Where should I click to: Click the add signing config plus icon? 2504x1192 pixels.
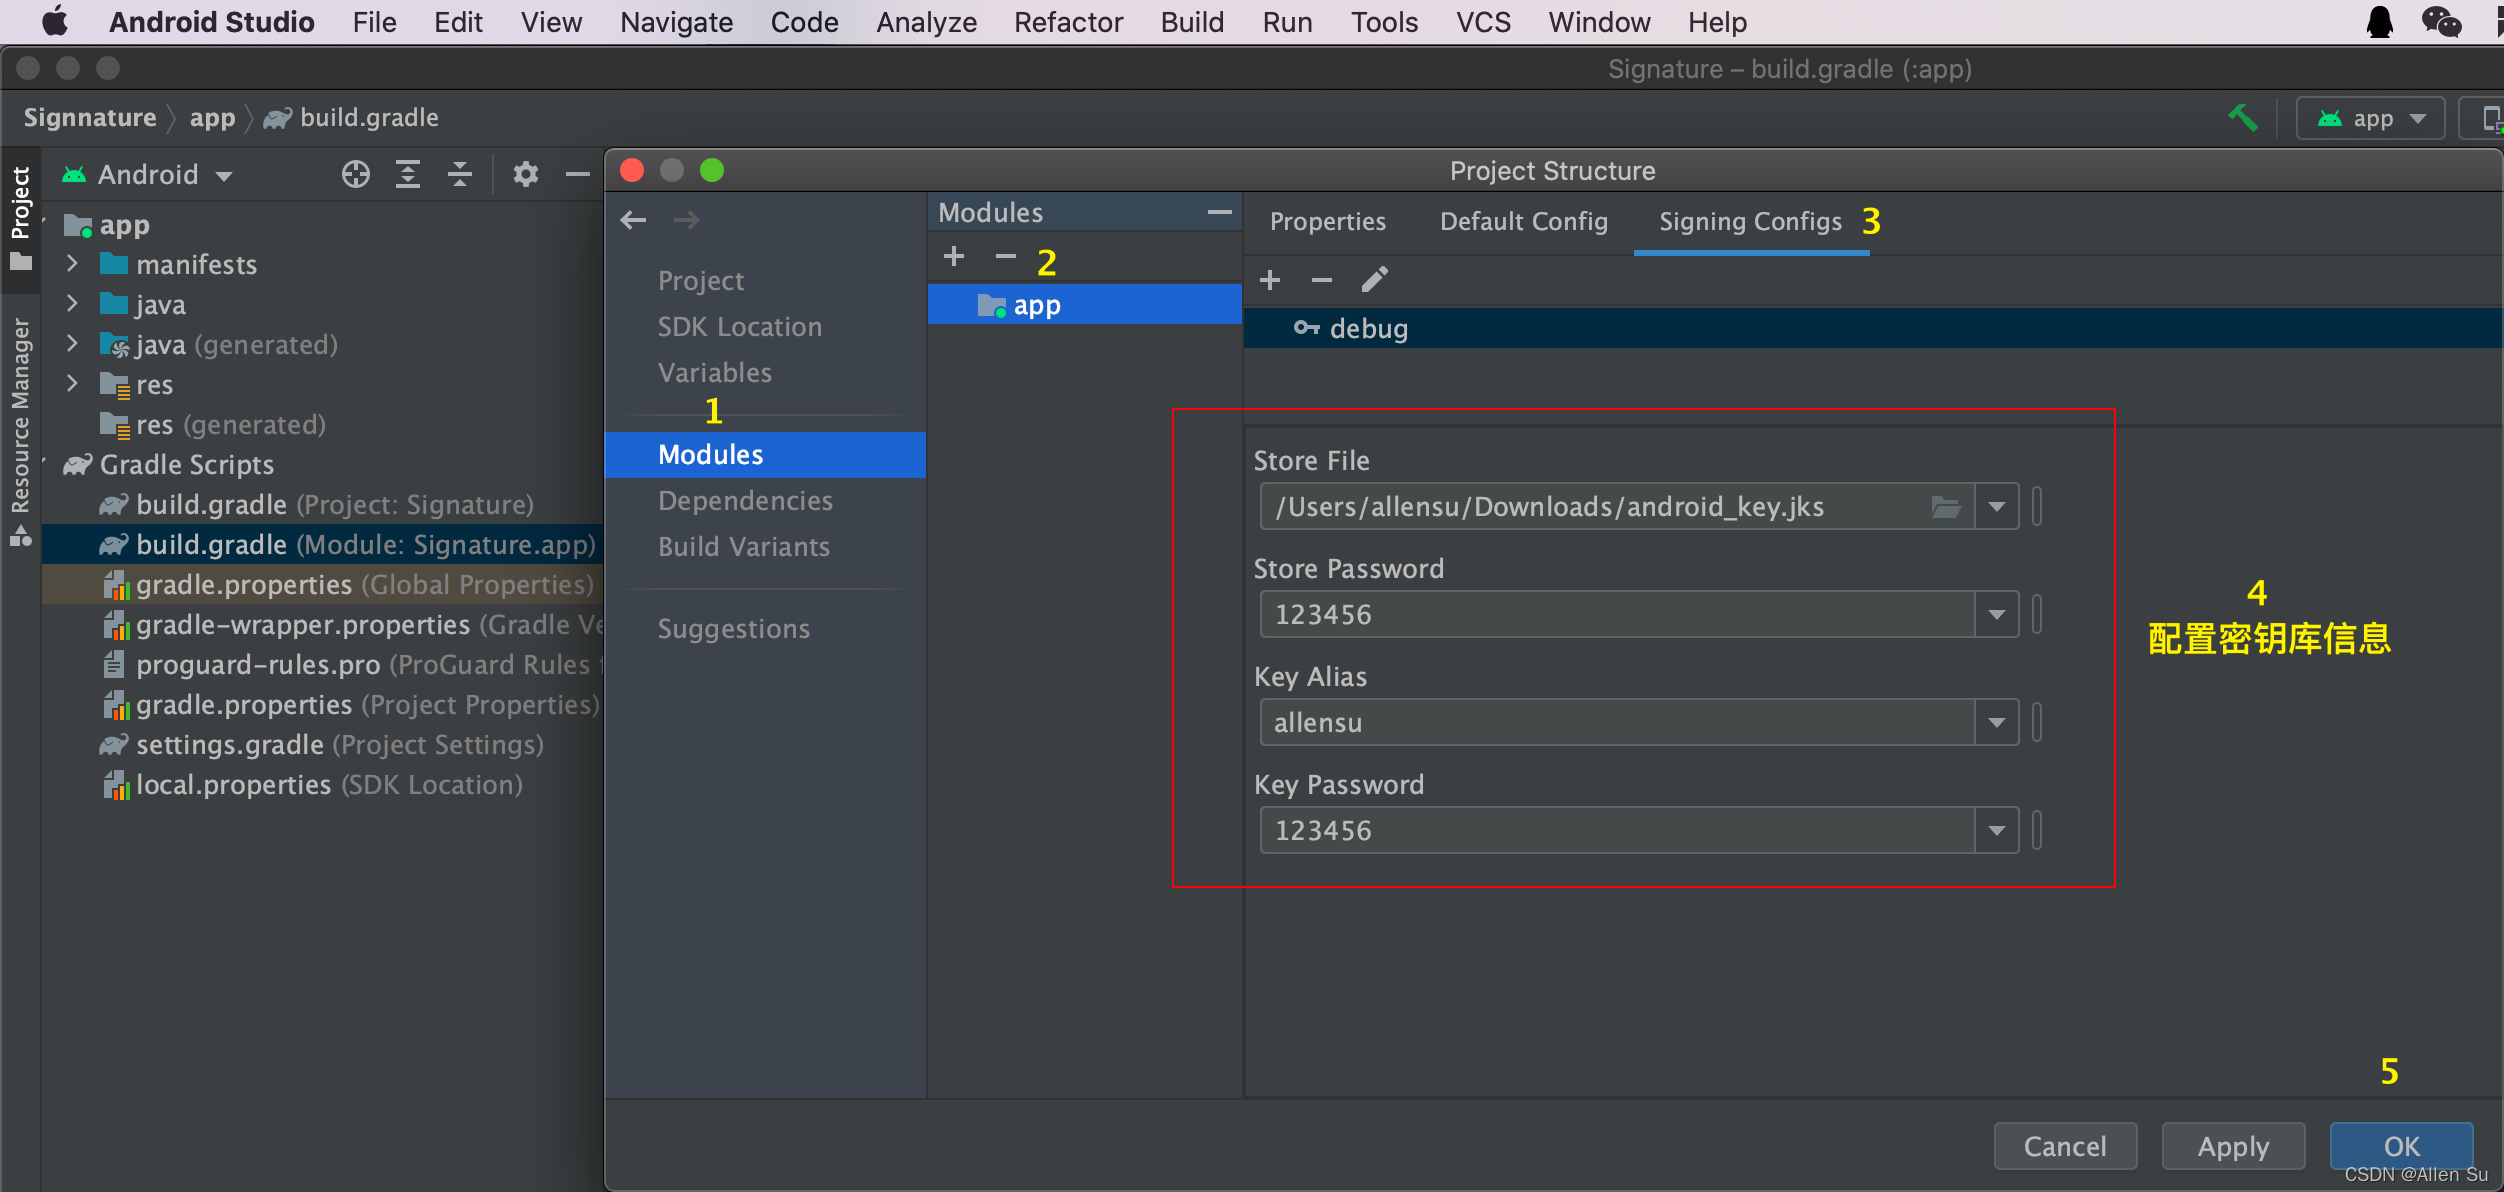coord(1271,280)
